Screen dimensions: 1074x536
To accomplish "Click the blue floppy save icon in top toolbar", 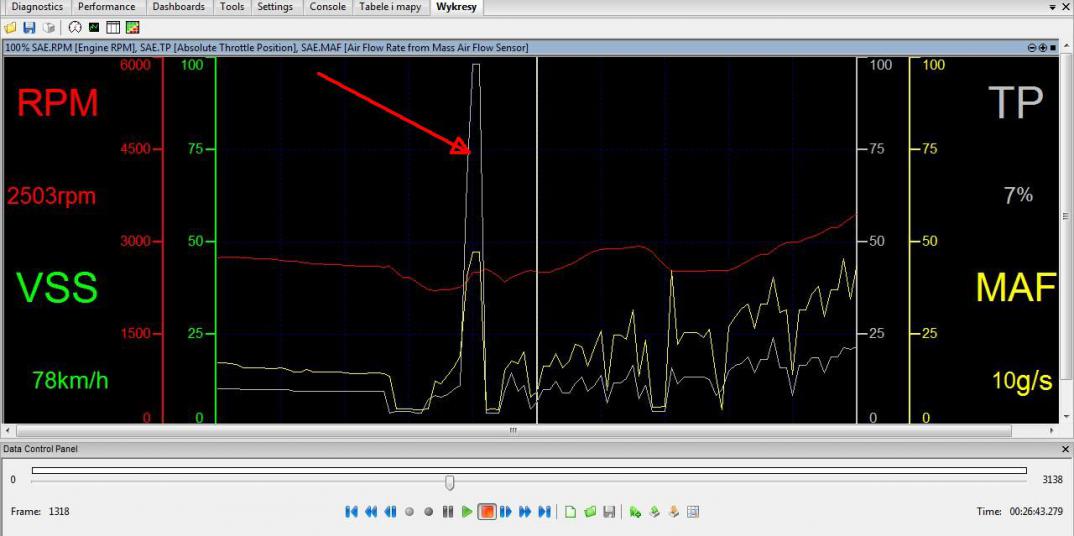I will [30, 27].
